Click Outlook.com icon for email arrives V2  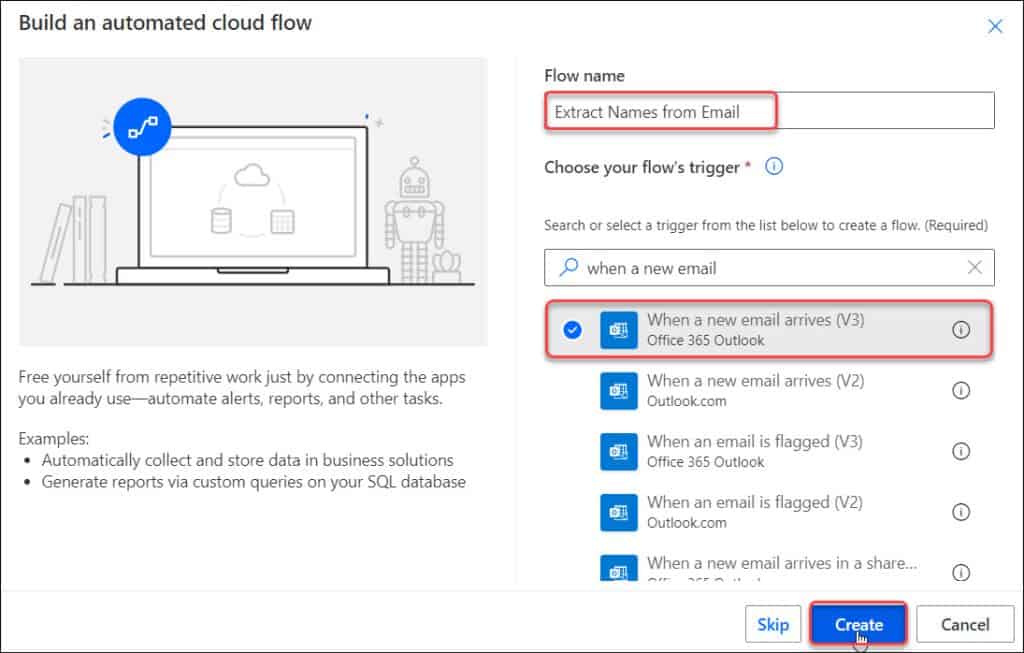(x=618, y=390)
